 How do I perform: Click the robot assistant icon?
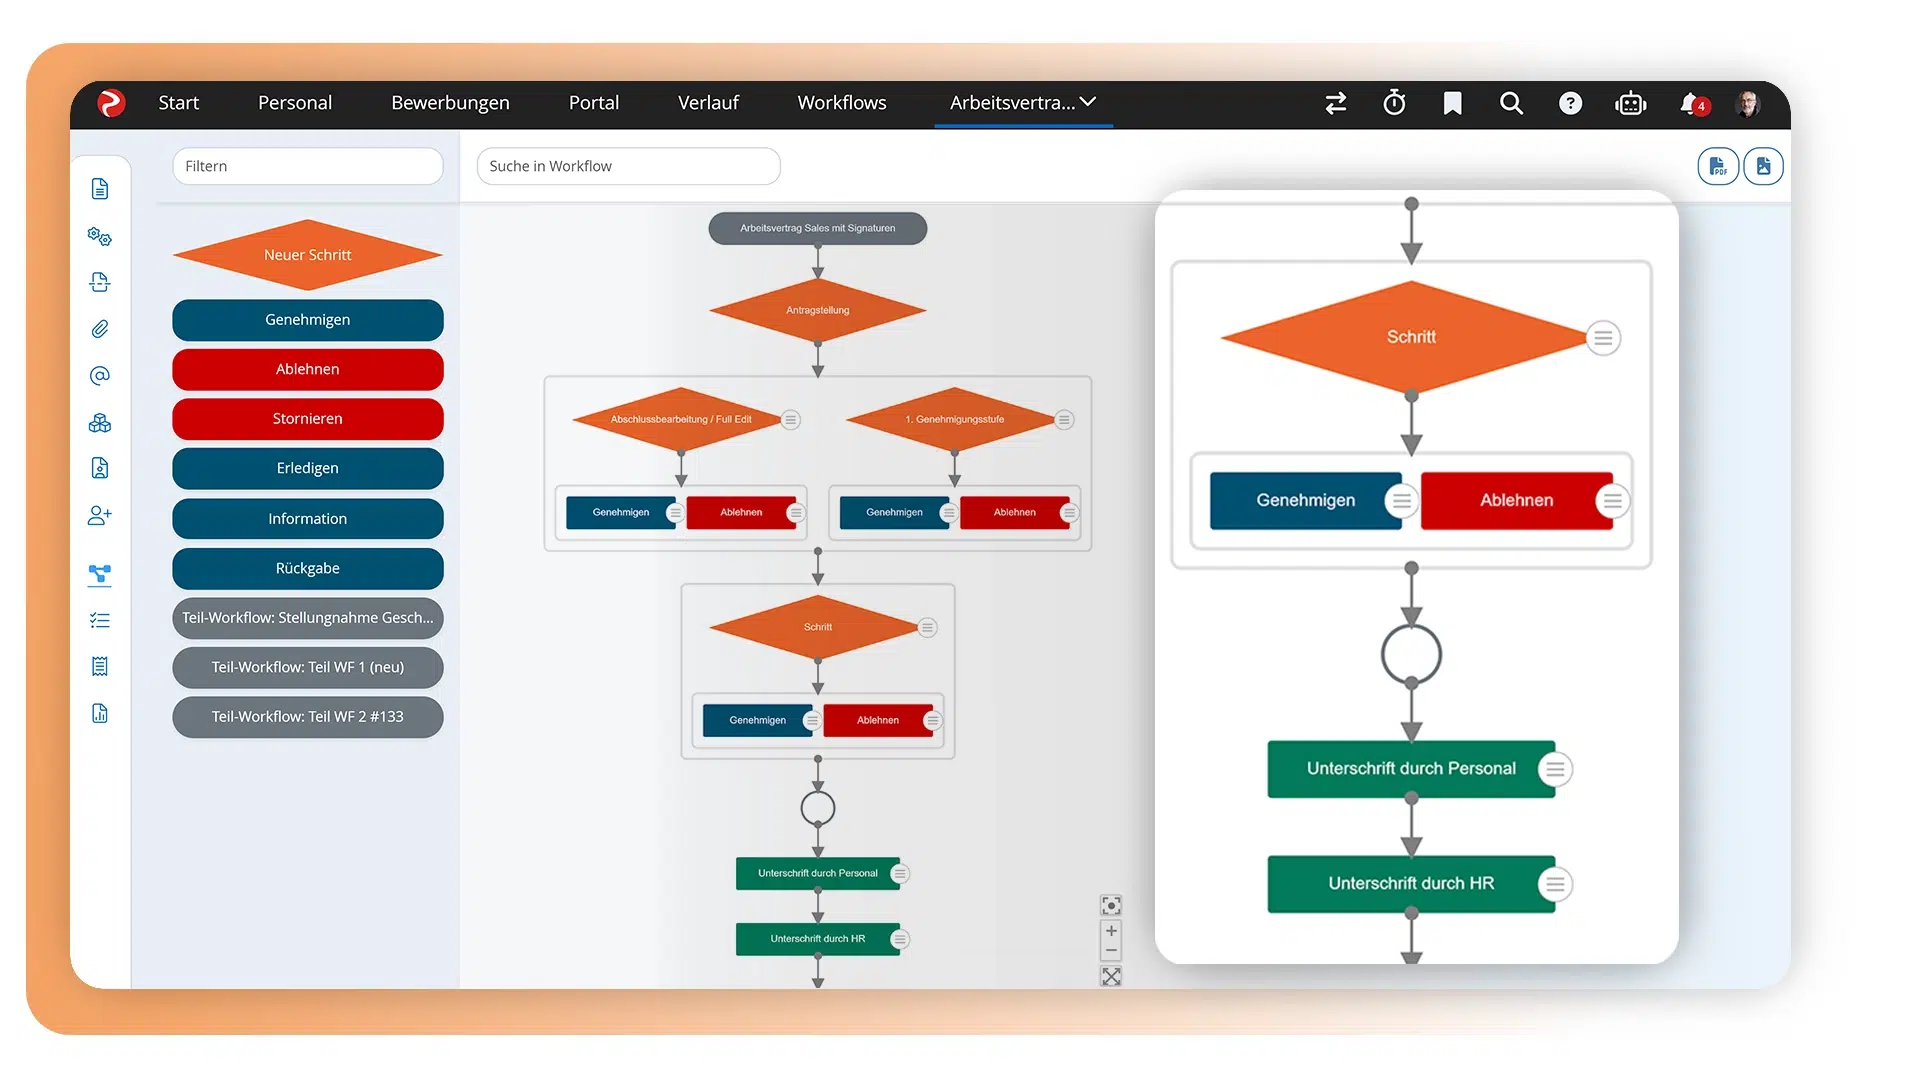tap(1630, 103)
